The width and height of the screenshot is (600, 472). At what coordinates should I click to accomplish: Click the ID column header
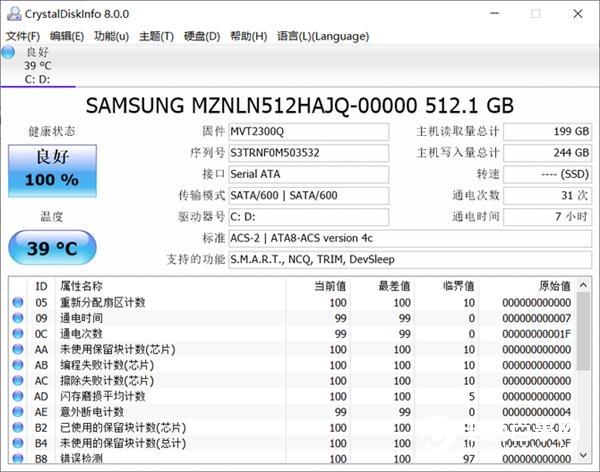tap(41, 286)
